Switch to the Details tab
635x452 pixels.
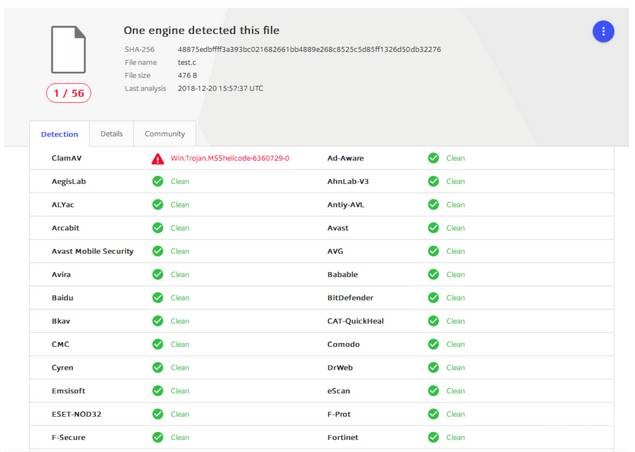coord(111,134)
